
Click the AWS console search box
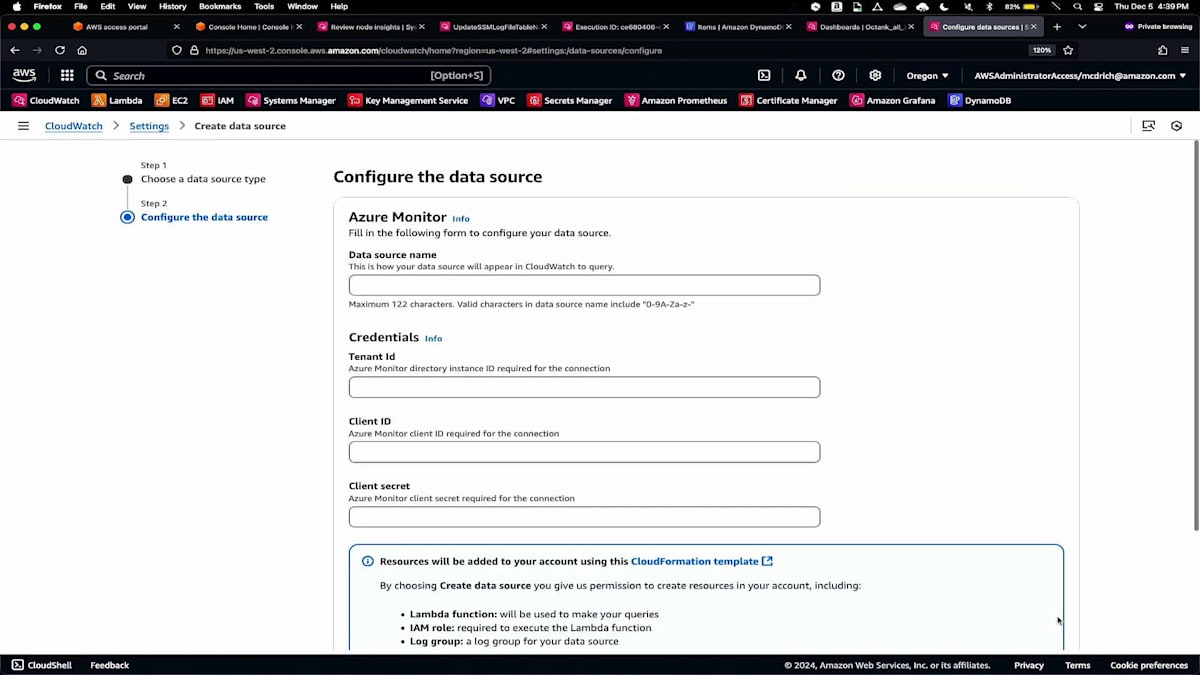click(289, 75)
